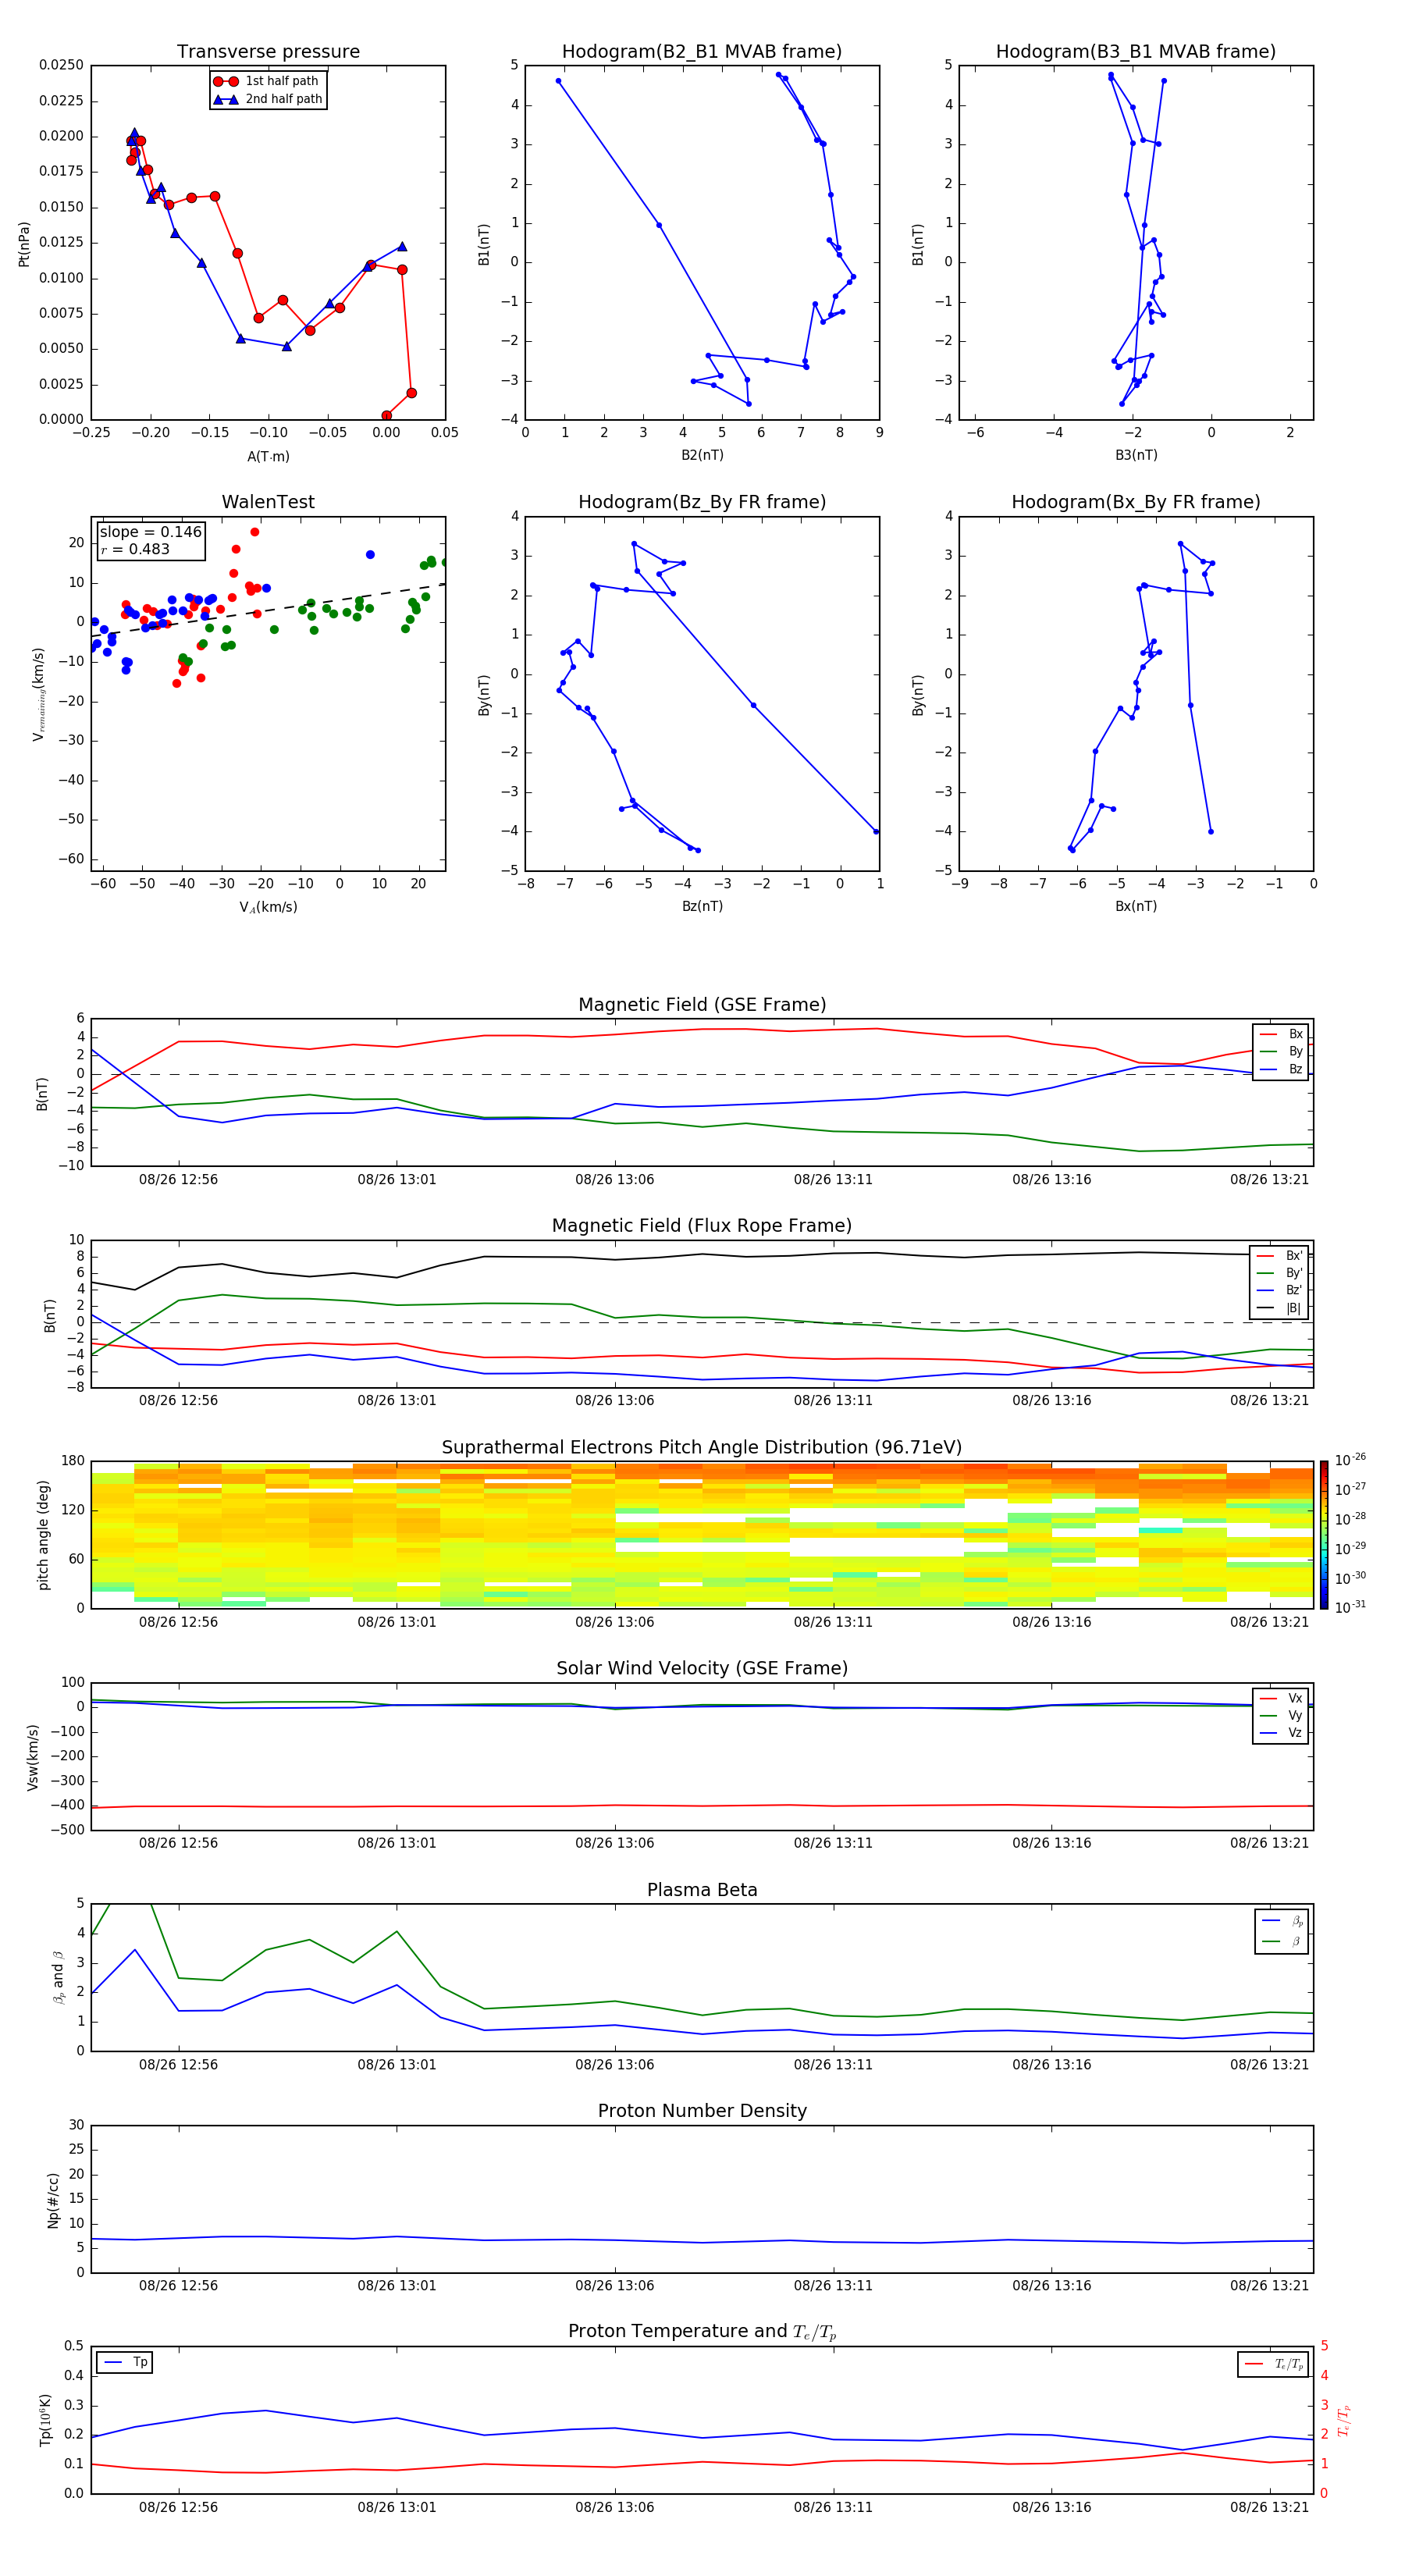The height and width of the screenshot is (2576, 1405).
Task: Select the Bz' entry in the flux rope legend
Action: tap(1280, 1290)
